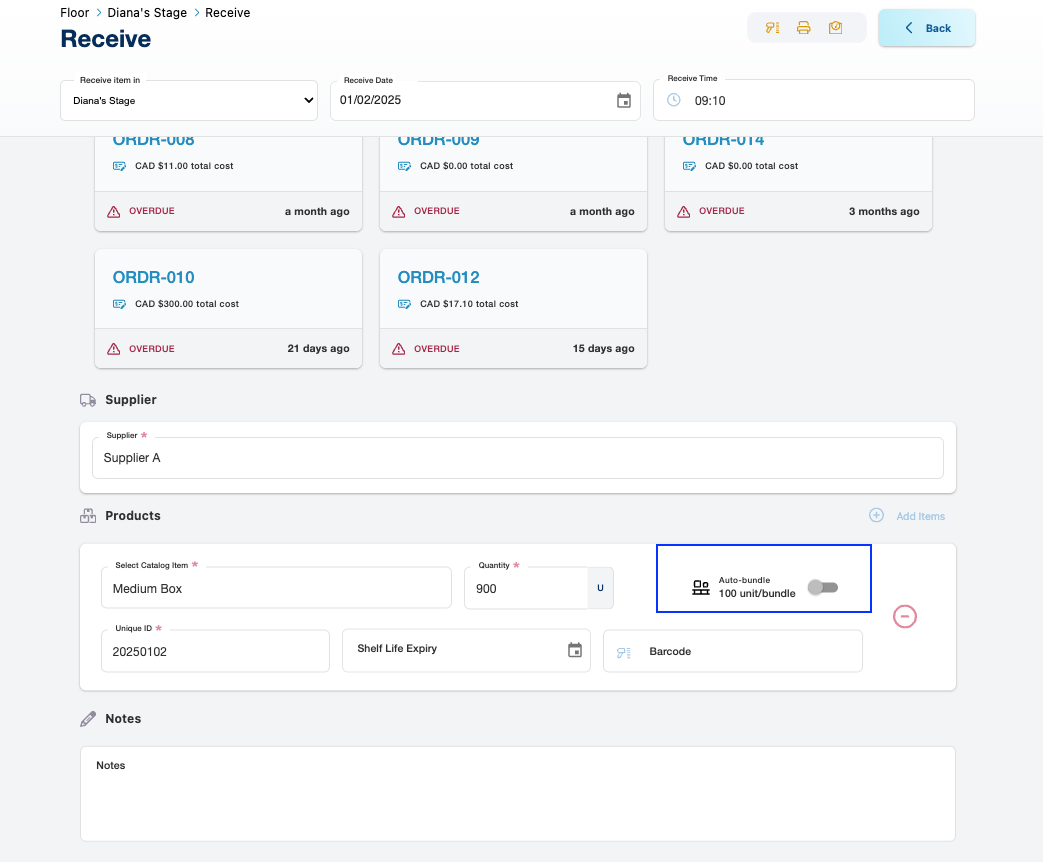This screenshot has width=1043, height=862.
Task: Open the Supplier selection field
Action: 517,458
